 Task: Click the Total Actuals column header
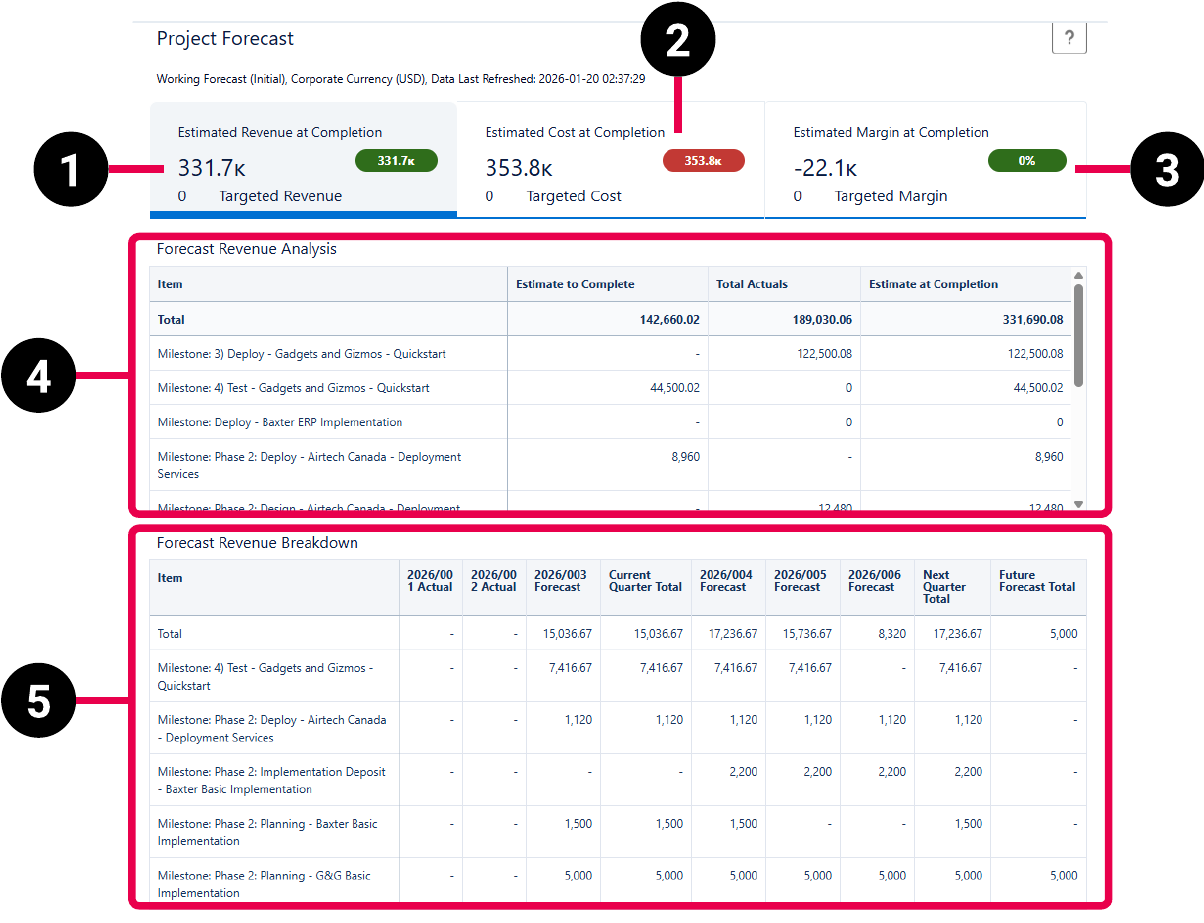[x=752, y=284]
